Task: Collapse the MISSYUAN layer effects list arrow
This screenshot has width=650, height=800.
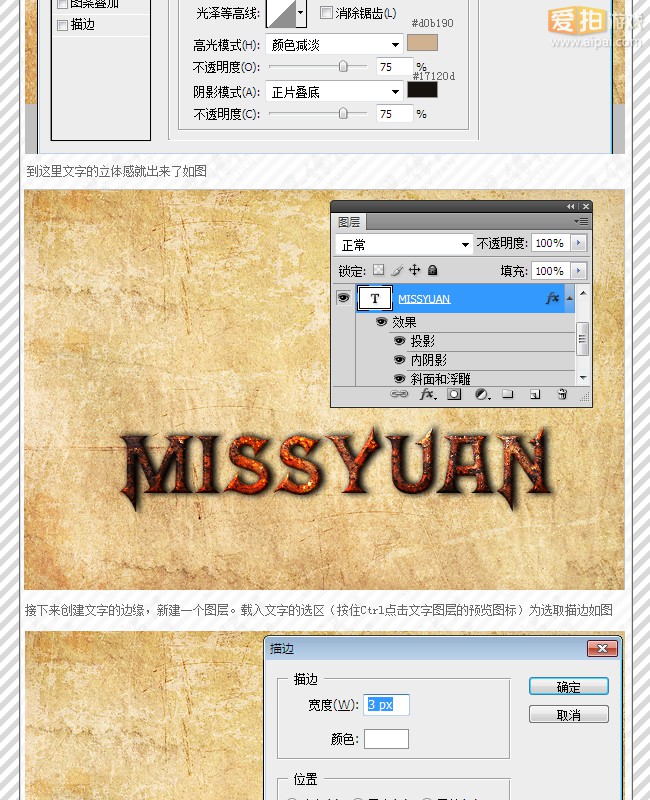Action: [x=569, y=298]
